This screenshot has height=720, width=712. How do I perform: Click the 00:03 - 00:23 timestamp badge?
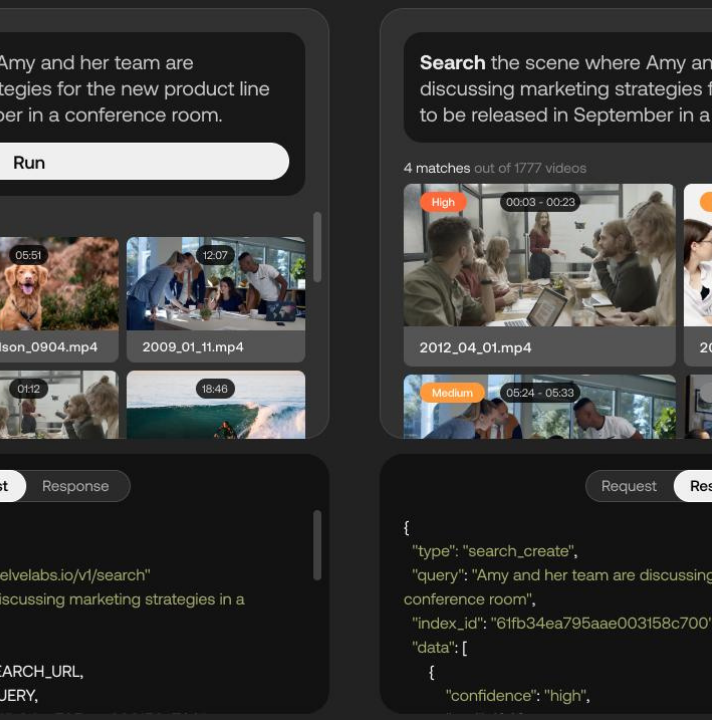540,202
